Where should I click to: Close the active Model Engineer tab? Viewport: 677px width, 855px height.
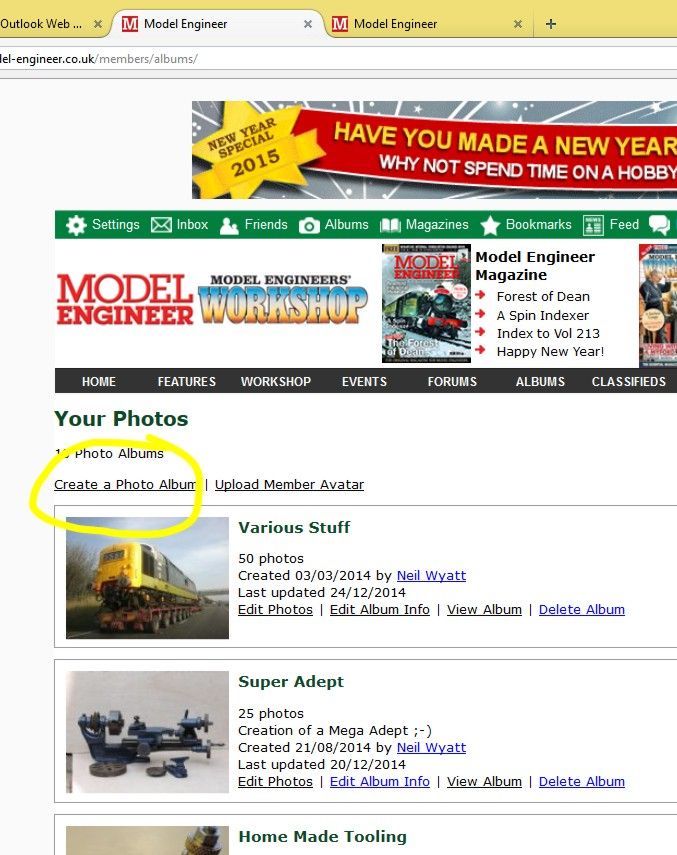click(x=308, y=24)
